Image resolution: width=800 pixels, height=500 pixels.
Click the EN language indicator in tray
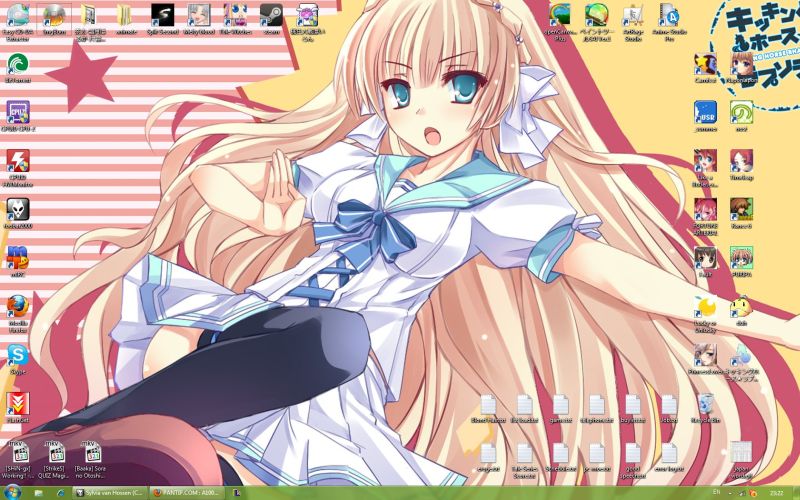716,492
